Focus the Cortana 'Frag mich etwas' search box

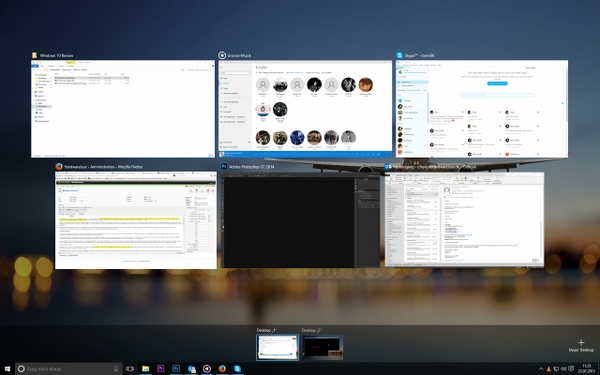(69, 369)
